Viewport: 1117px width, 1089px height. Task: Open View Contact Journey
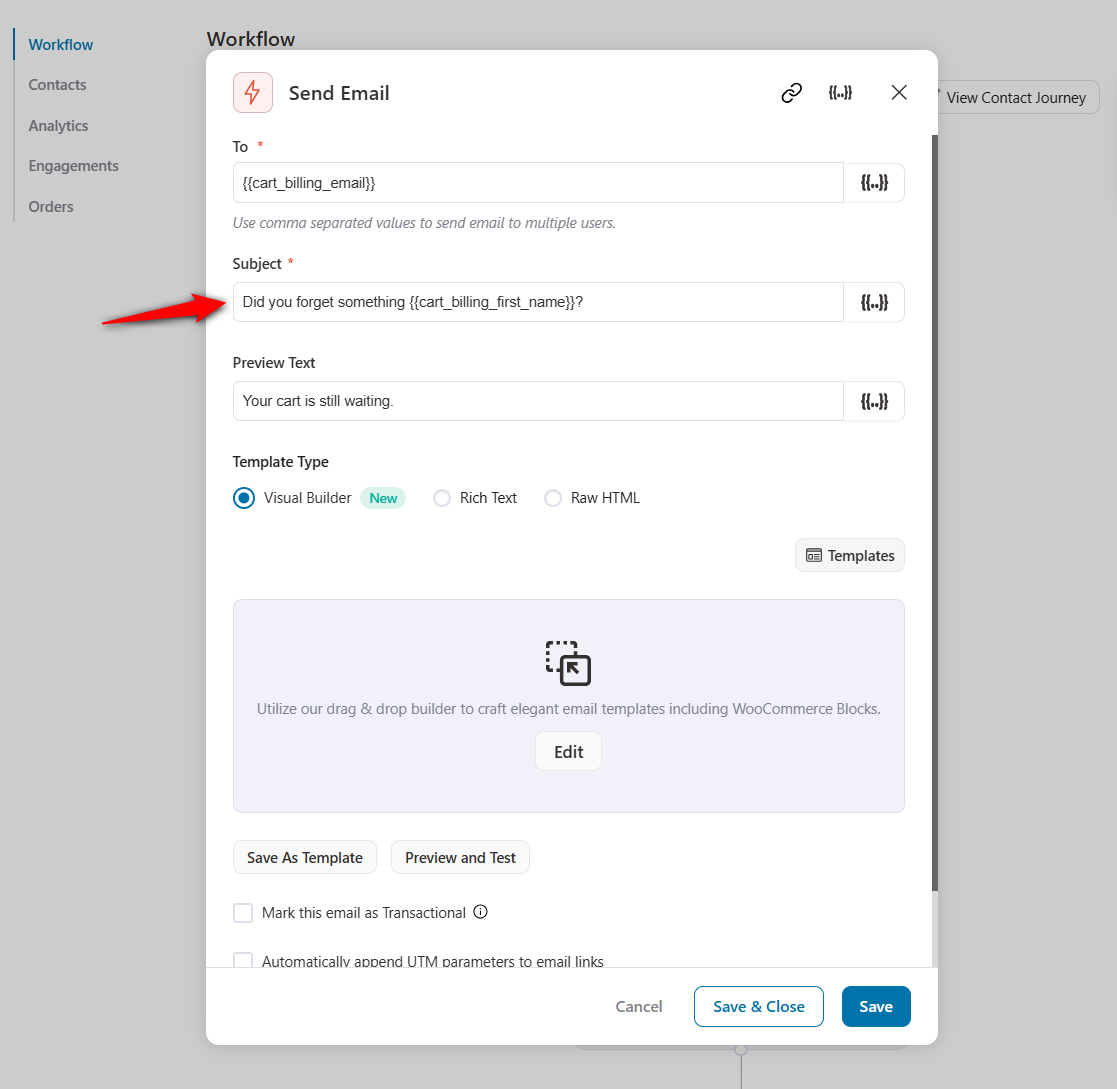point(1016,97)
